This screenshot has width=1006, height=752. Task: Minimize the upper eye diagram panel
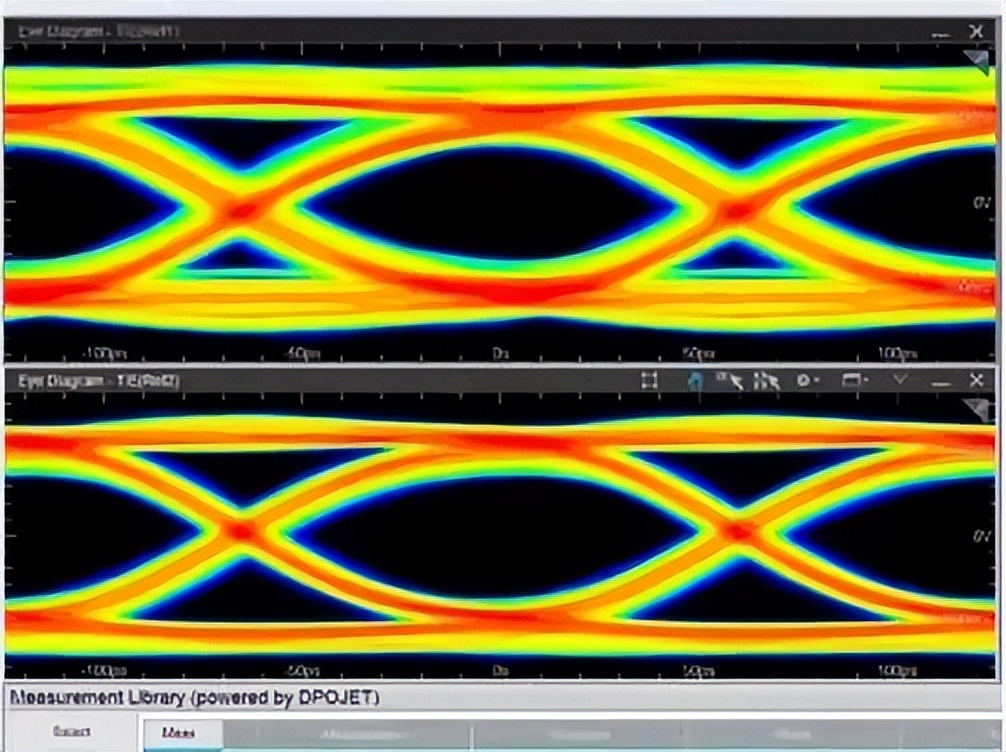(940, 33)
